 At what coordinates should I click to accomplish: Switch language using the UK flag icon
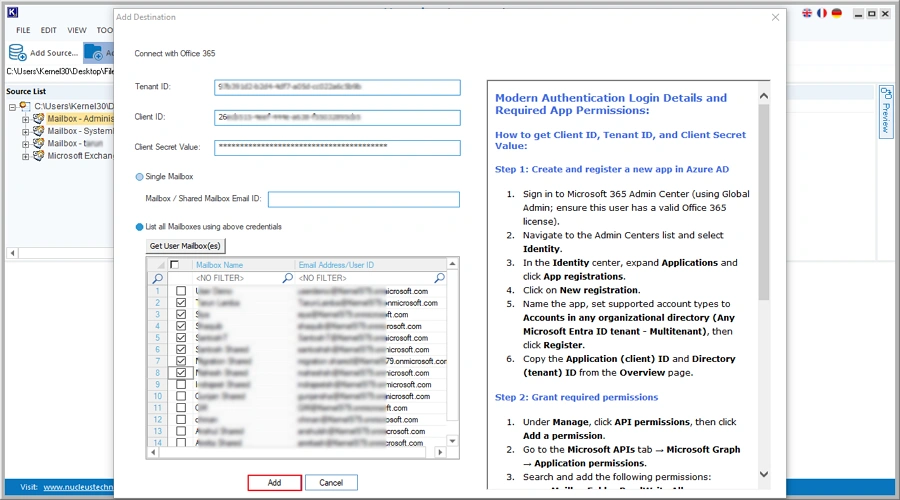pos(807,13)
